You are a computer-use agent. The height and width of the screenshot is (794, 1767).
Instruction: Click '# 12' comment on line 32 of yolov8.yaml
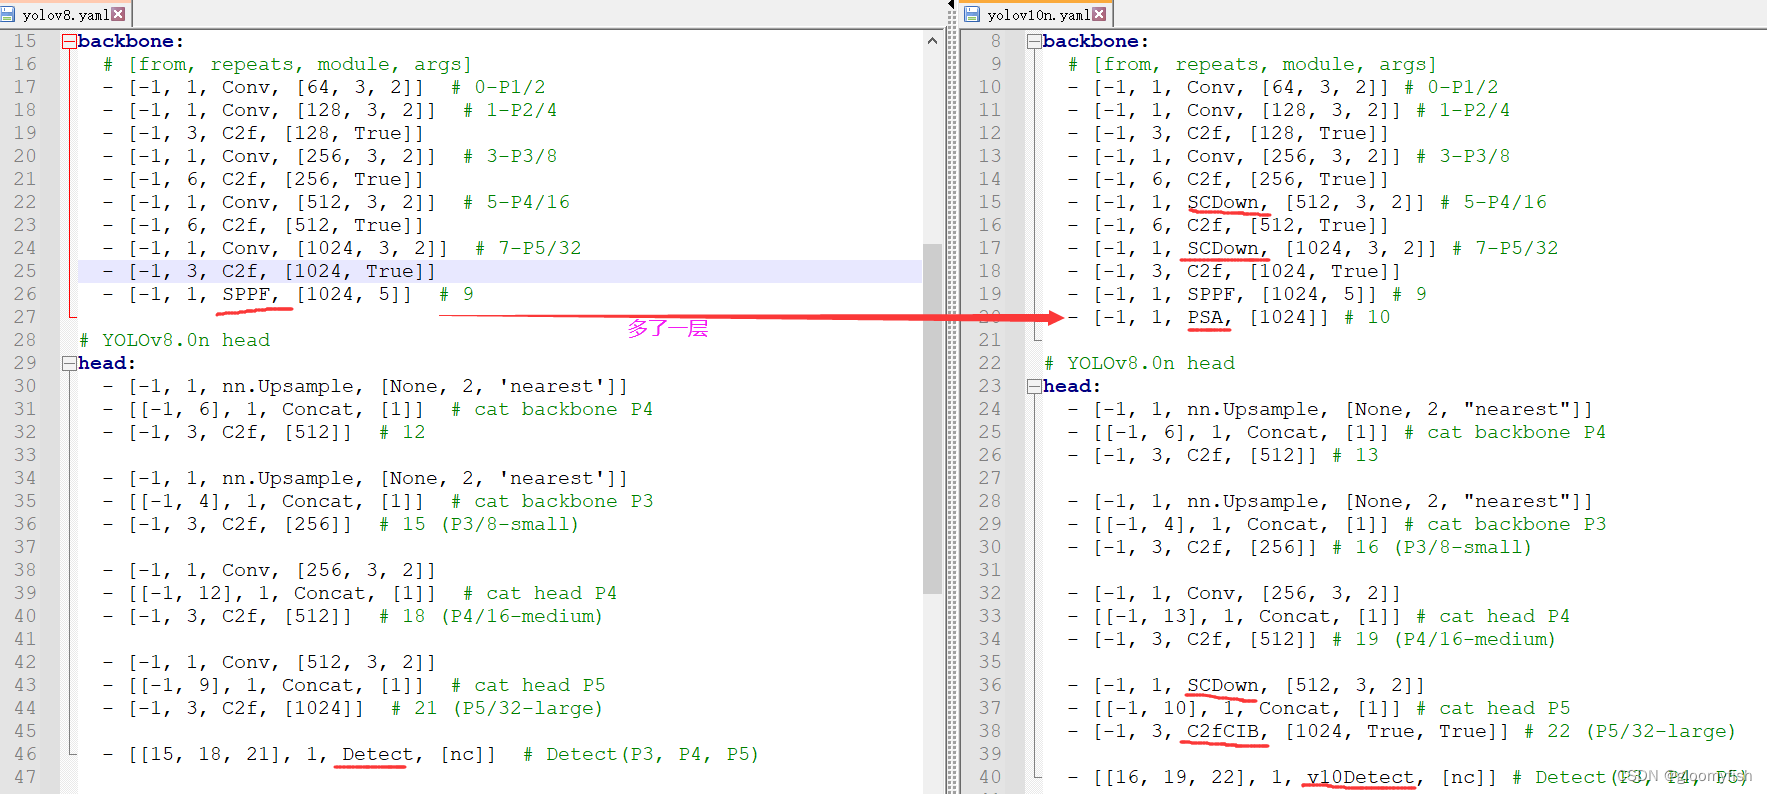(402, 432)
